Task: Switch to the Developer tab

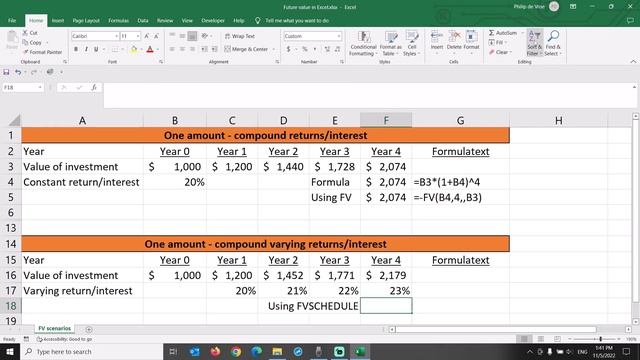Action: (x=213, y=20)
